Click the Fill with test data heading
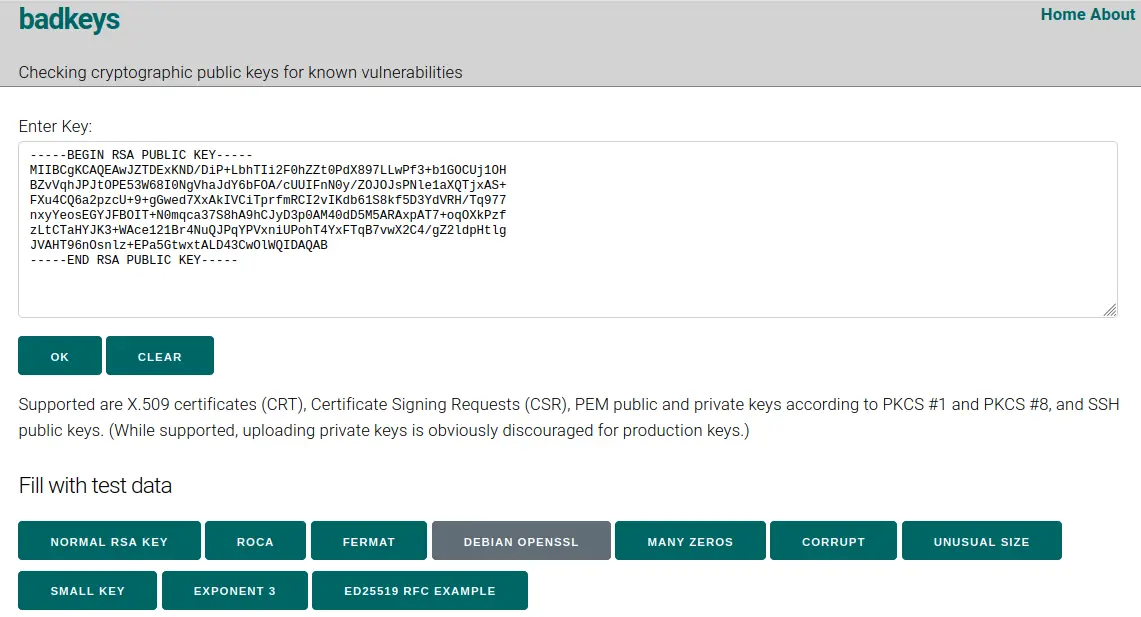The image size is (1141, 617). click(96, 485)
